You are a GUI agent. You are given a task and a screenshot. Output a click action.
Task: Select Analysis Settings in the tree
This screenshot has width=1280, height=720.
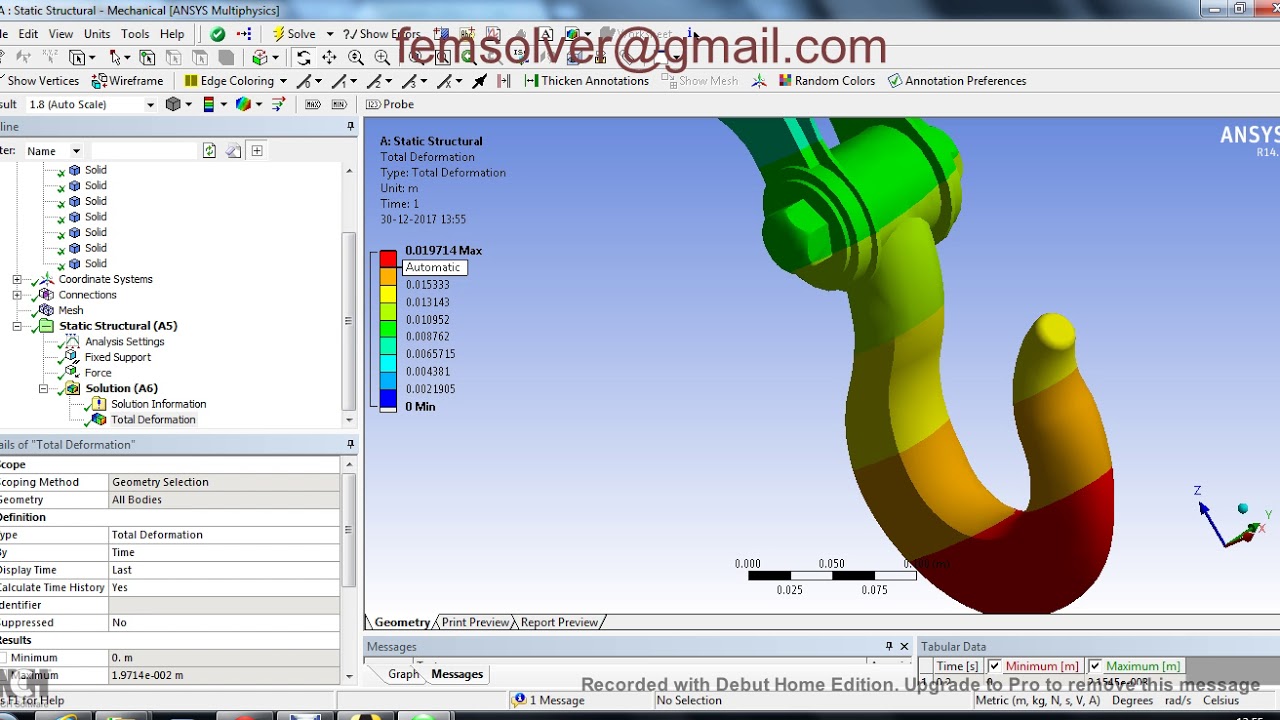124,342
